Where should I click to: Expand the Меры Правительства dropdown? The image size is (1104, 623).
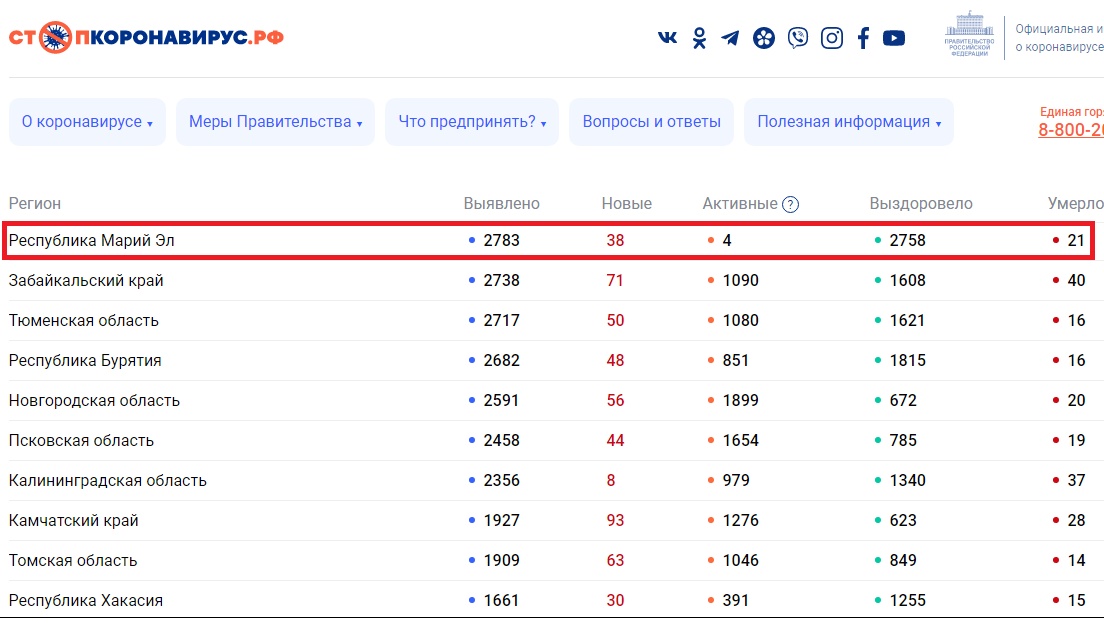[275, 122]
